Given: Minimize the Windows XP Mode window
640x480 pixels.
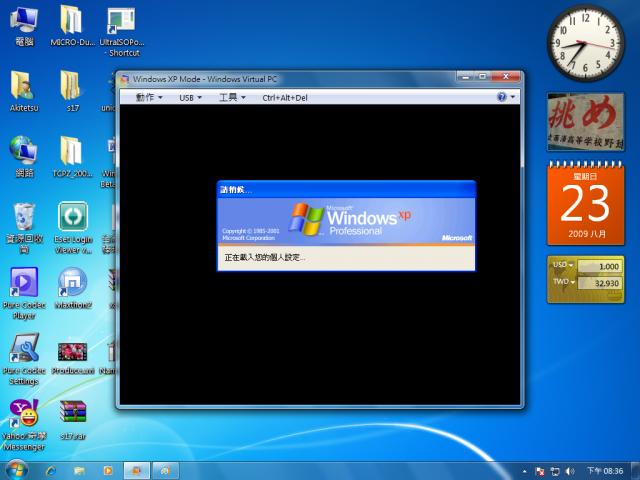Looking at the screenshot, I should pos(465,76).
